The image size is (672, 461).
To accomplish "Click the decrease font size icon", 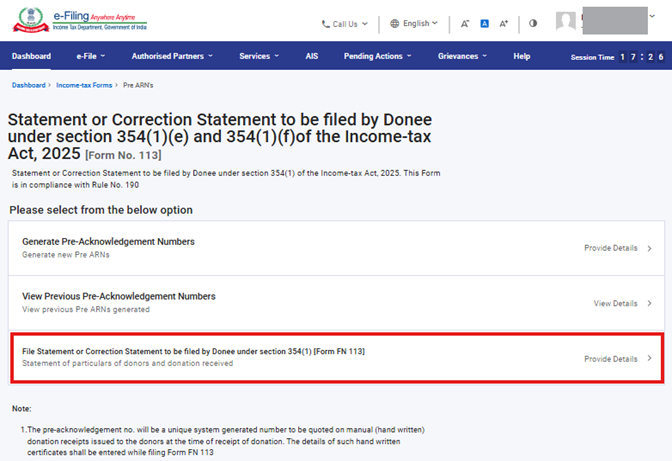I will (465, 23).
